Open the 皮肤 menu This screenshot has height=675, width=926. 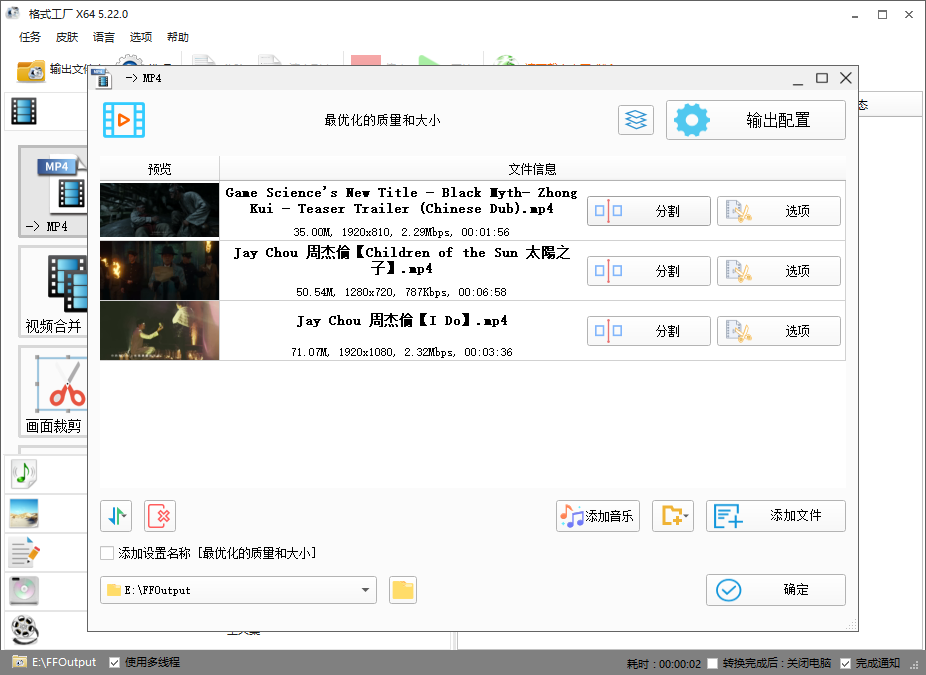(x=67, y=37)
